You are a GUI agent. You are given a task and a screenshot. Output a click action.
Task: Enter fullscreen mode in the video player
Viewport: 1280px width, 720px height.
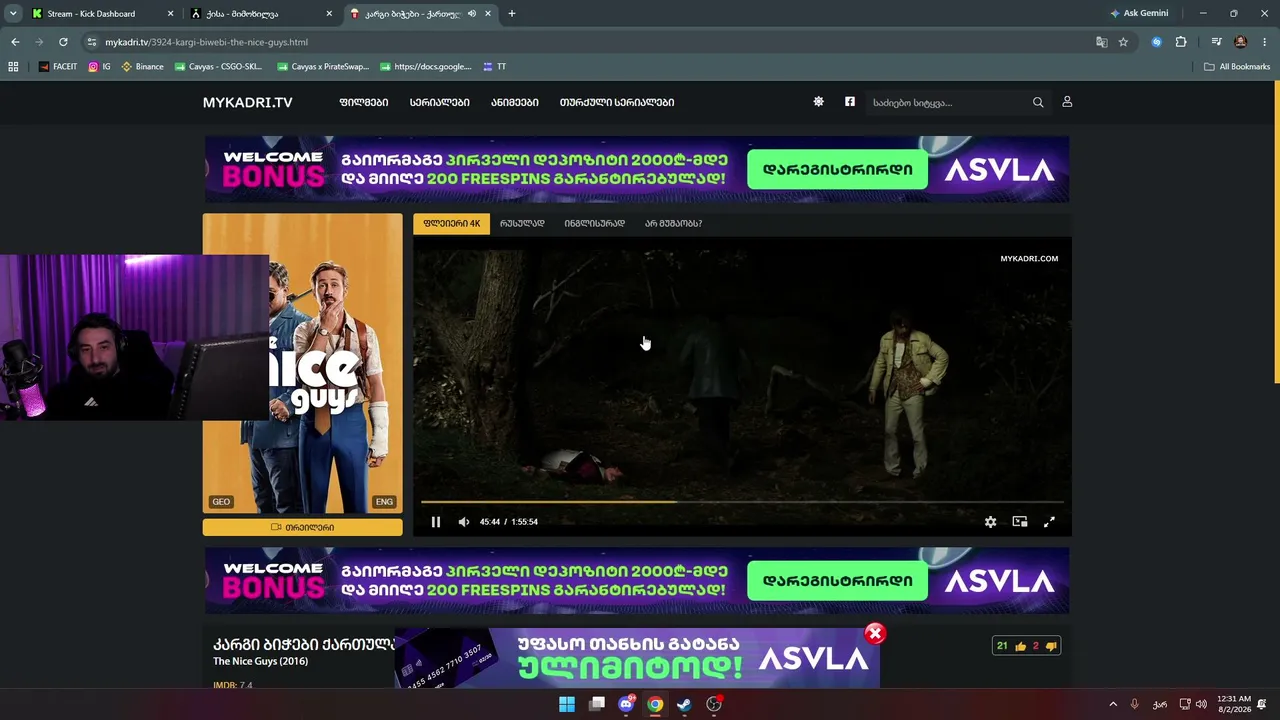(x=1049, y=522)
